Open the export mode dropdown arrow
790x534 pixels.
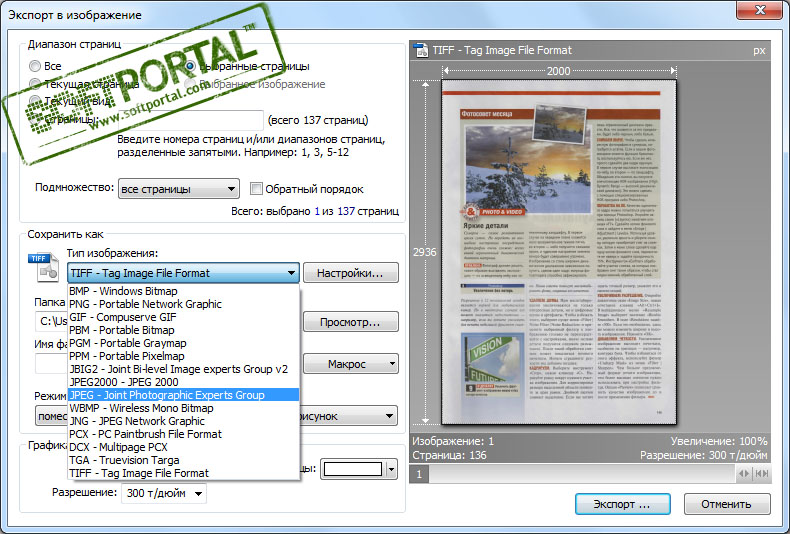pyautogui.click(x=389, y=416)
